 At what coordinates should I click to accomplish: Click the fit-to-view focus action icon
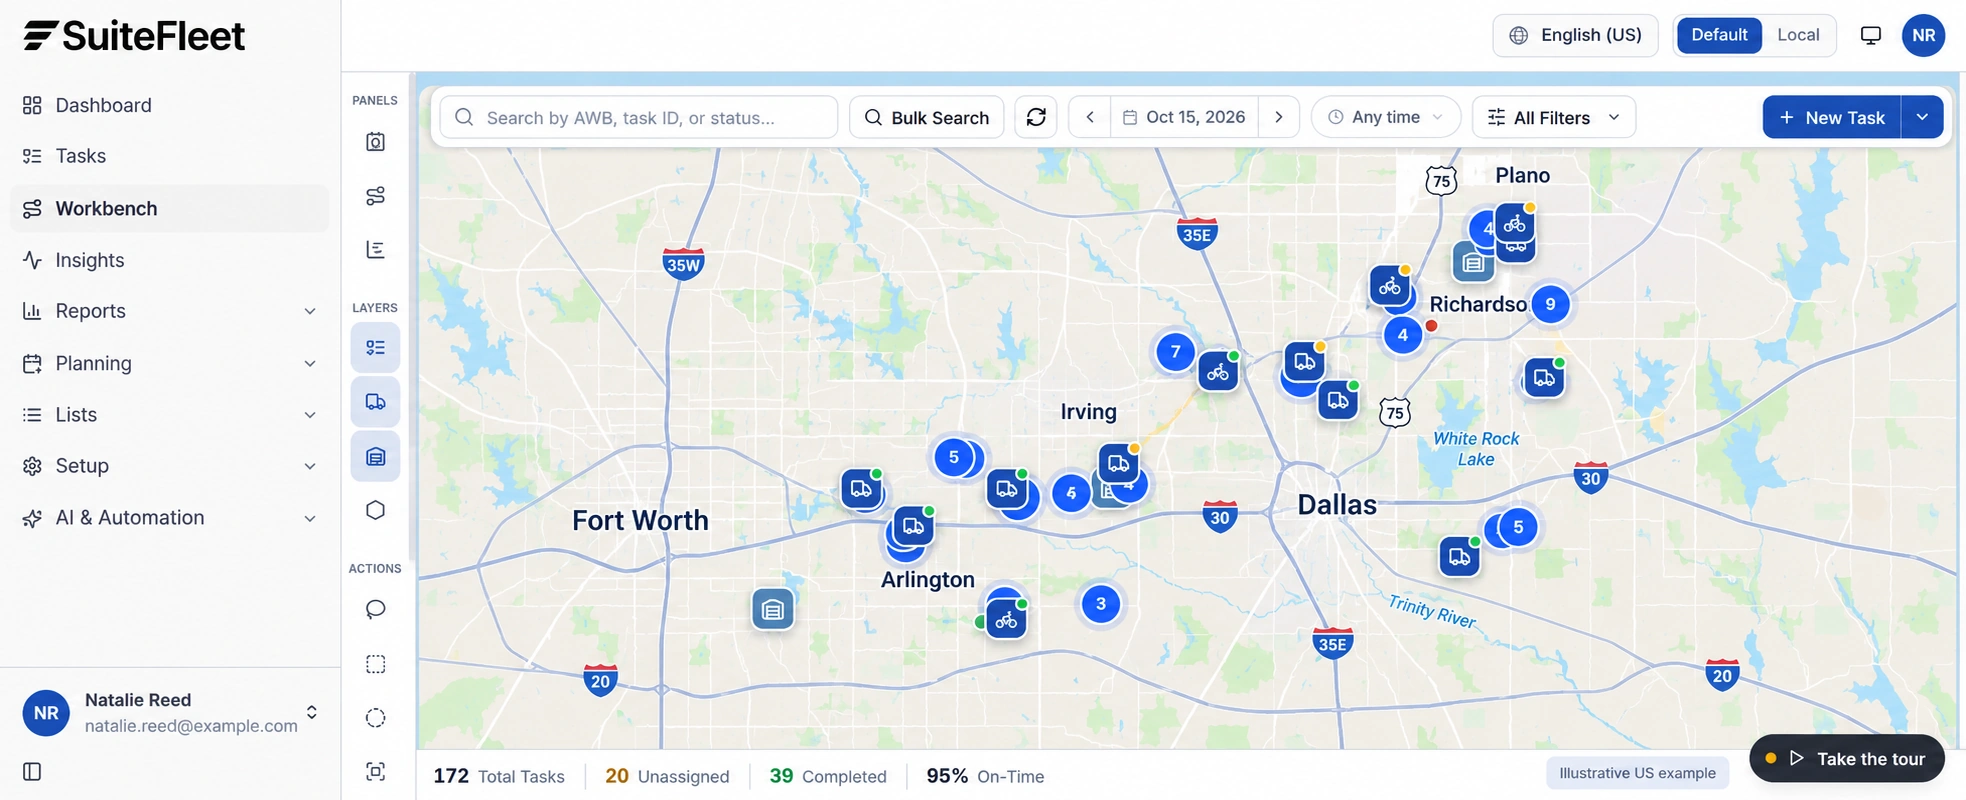tap(375, 771)
